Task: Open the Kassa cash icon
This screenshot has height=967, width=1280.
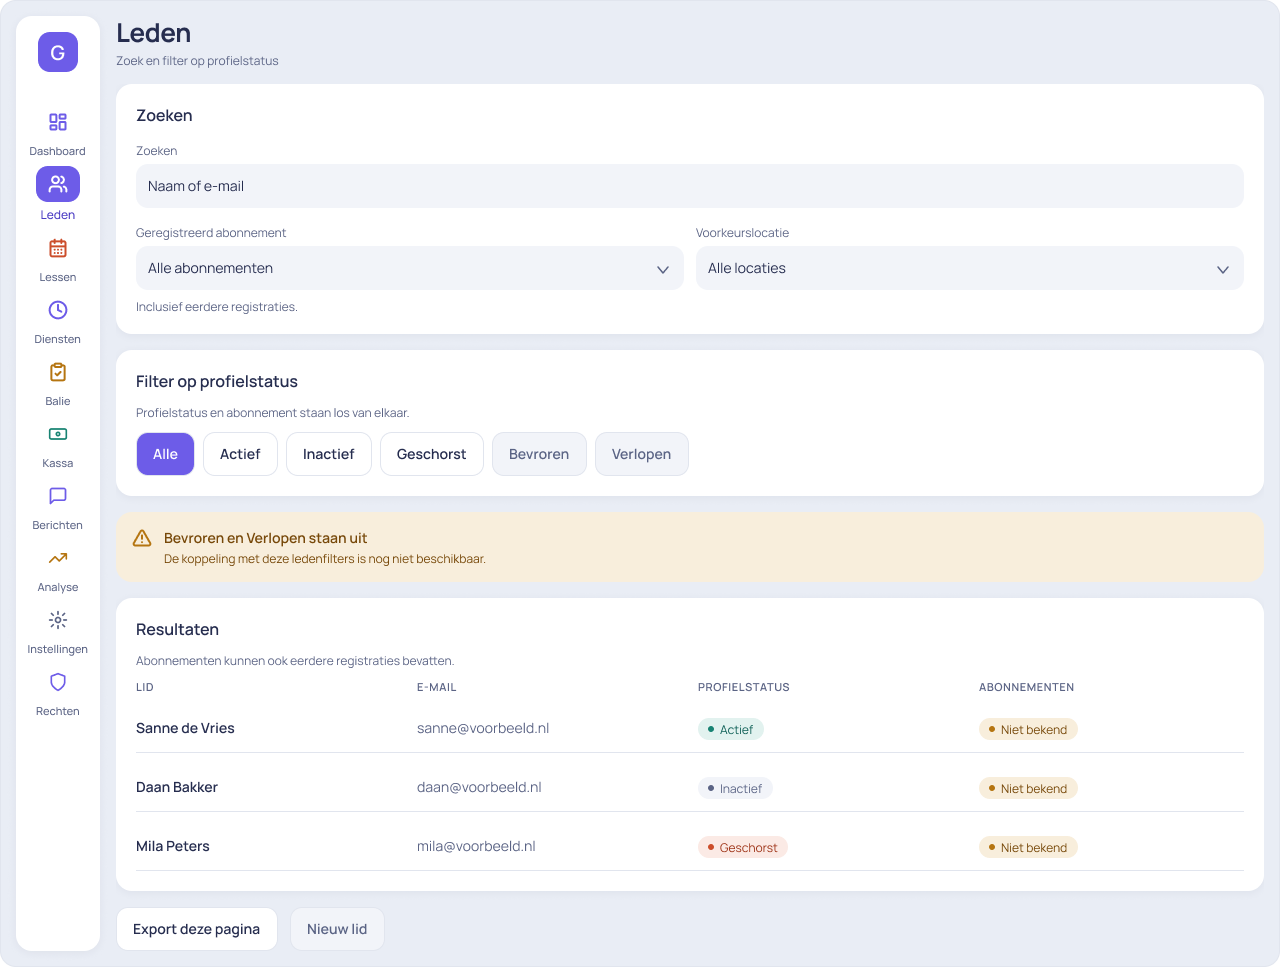Action: tap(58, 434)
